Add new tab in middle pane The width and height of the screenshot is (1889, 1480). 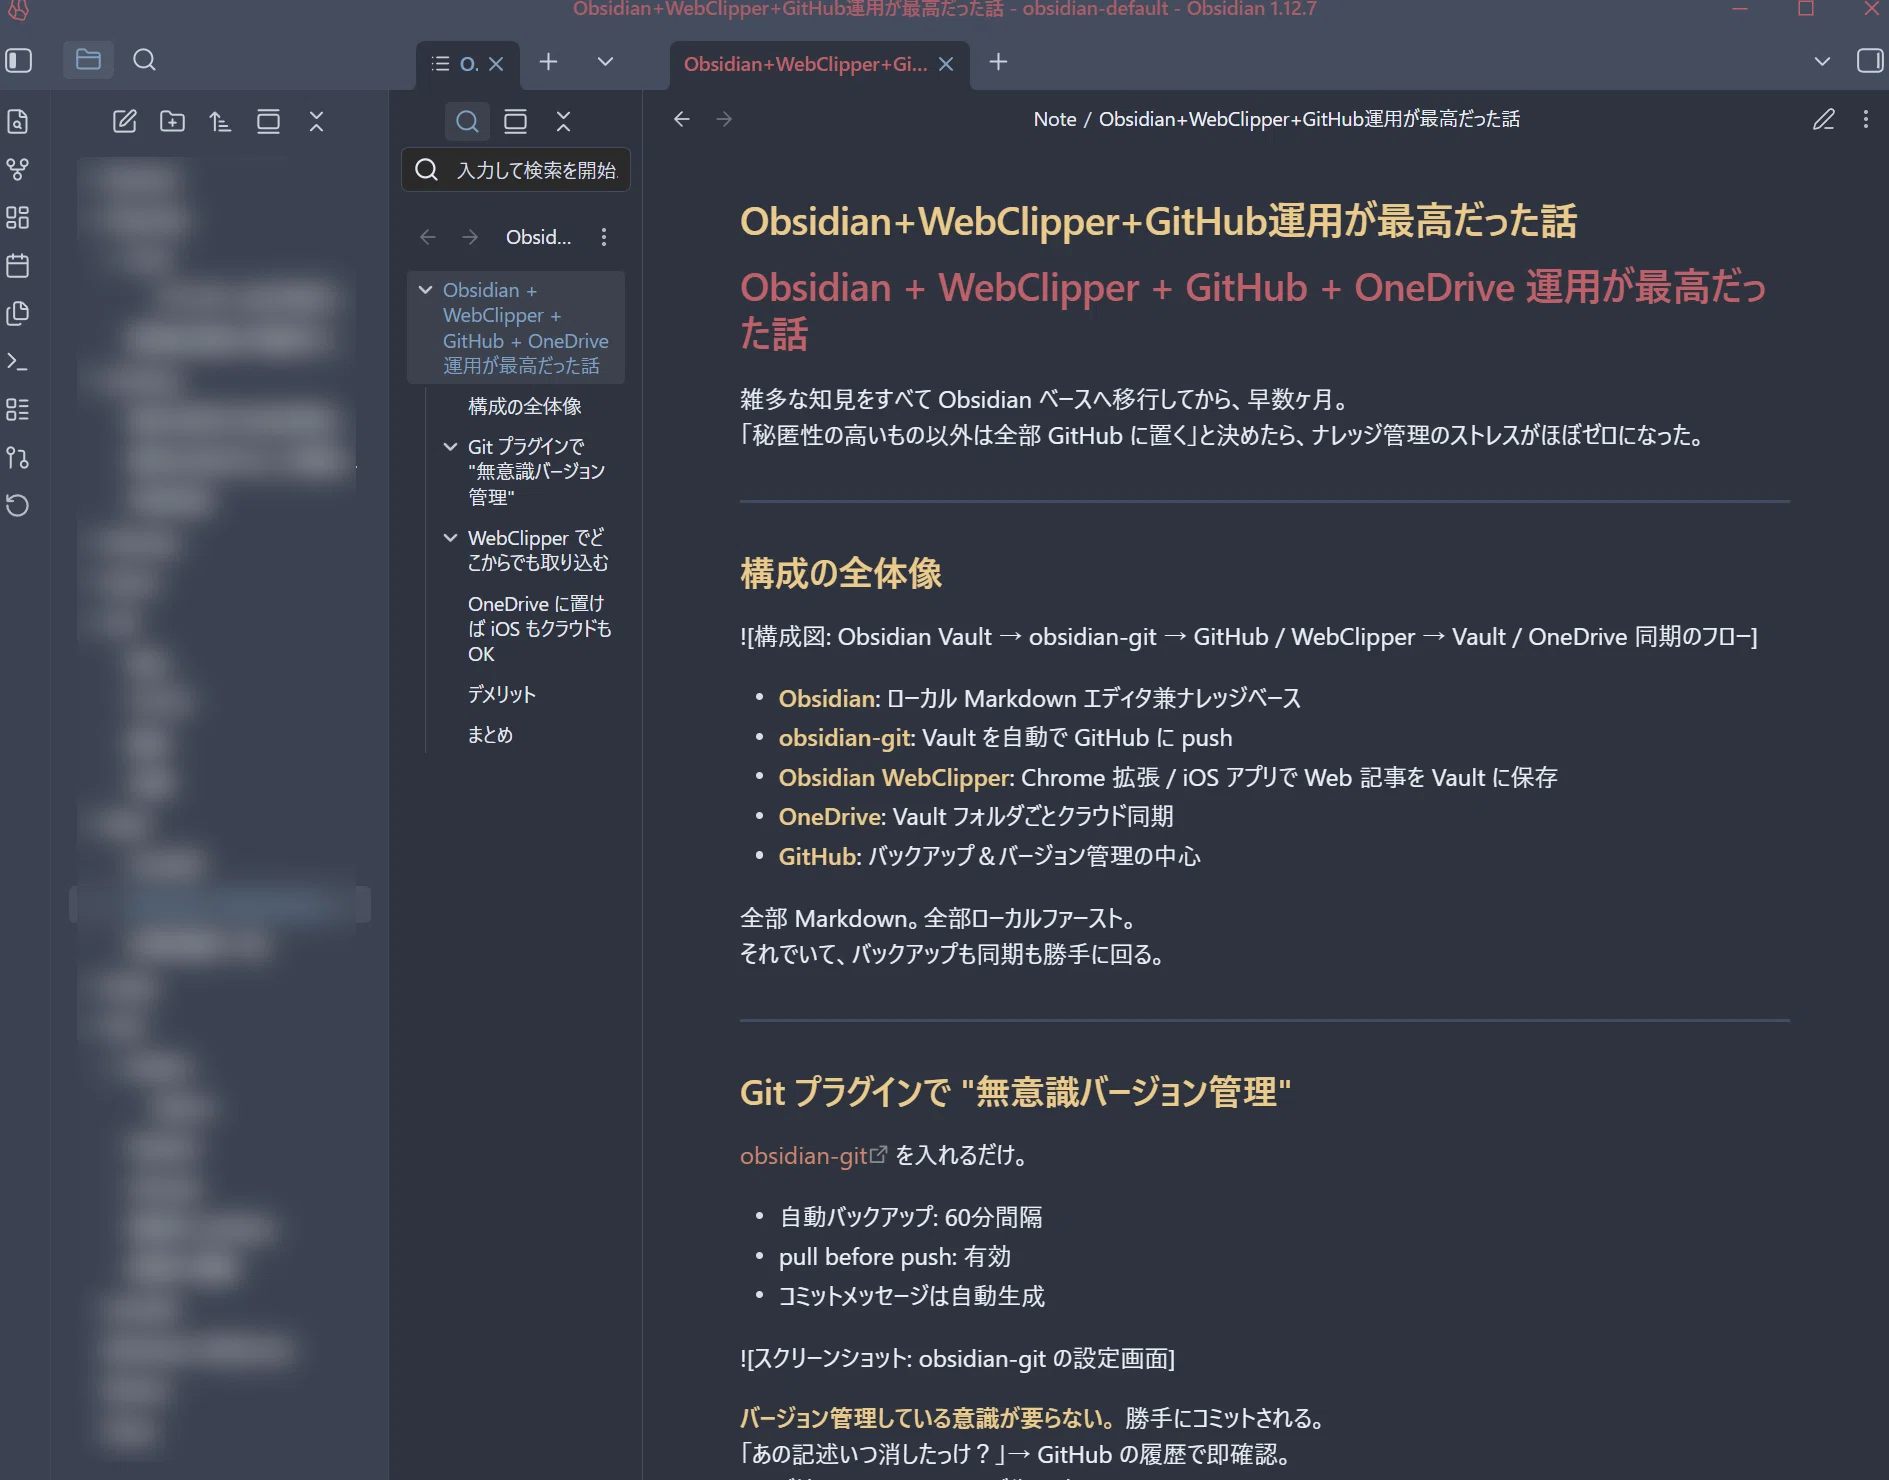tap(548, 62)
